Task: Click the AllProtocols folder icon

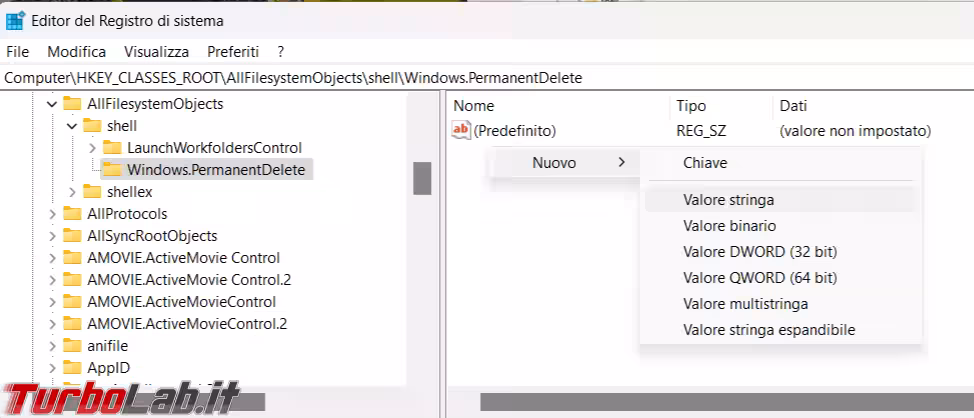Action: pos(72,214)
